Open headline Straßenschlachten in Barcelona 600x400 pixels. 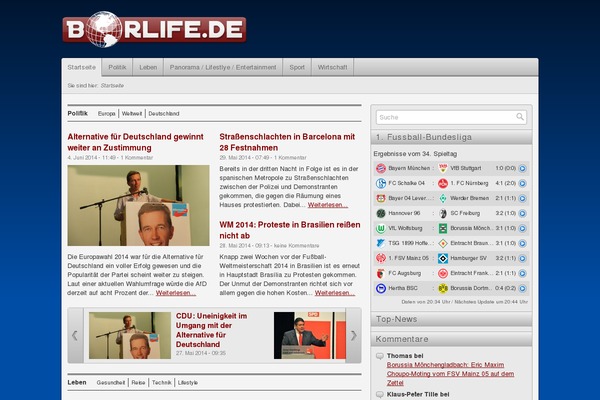[x=287, y=142]
